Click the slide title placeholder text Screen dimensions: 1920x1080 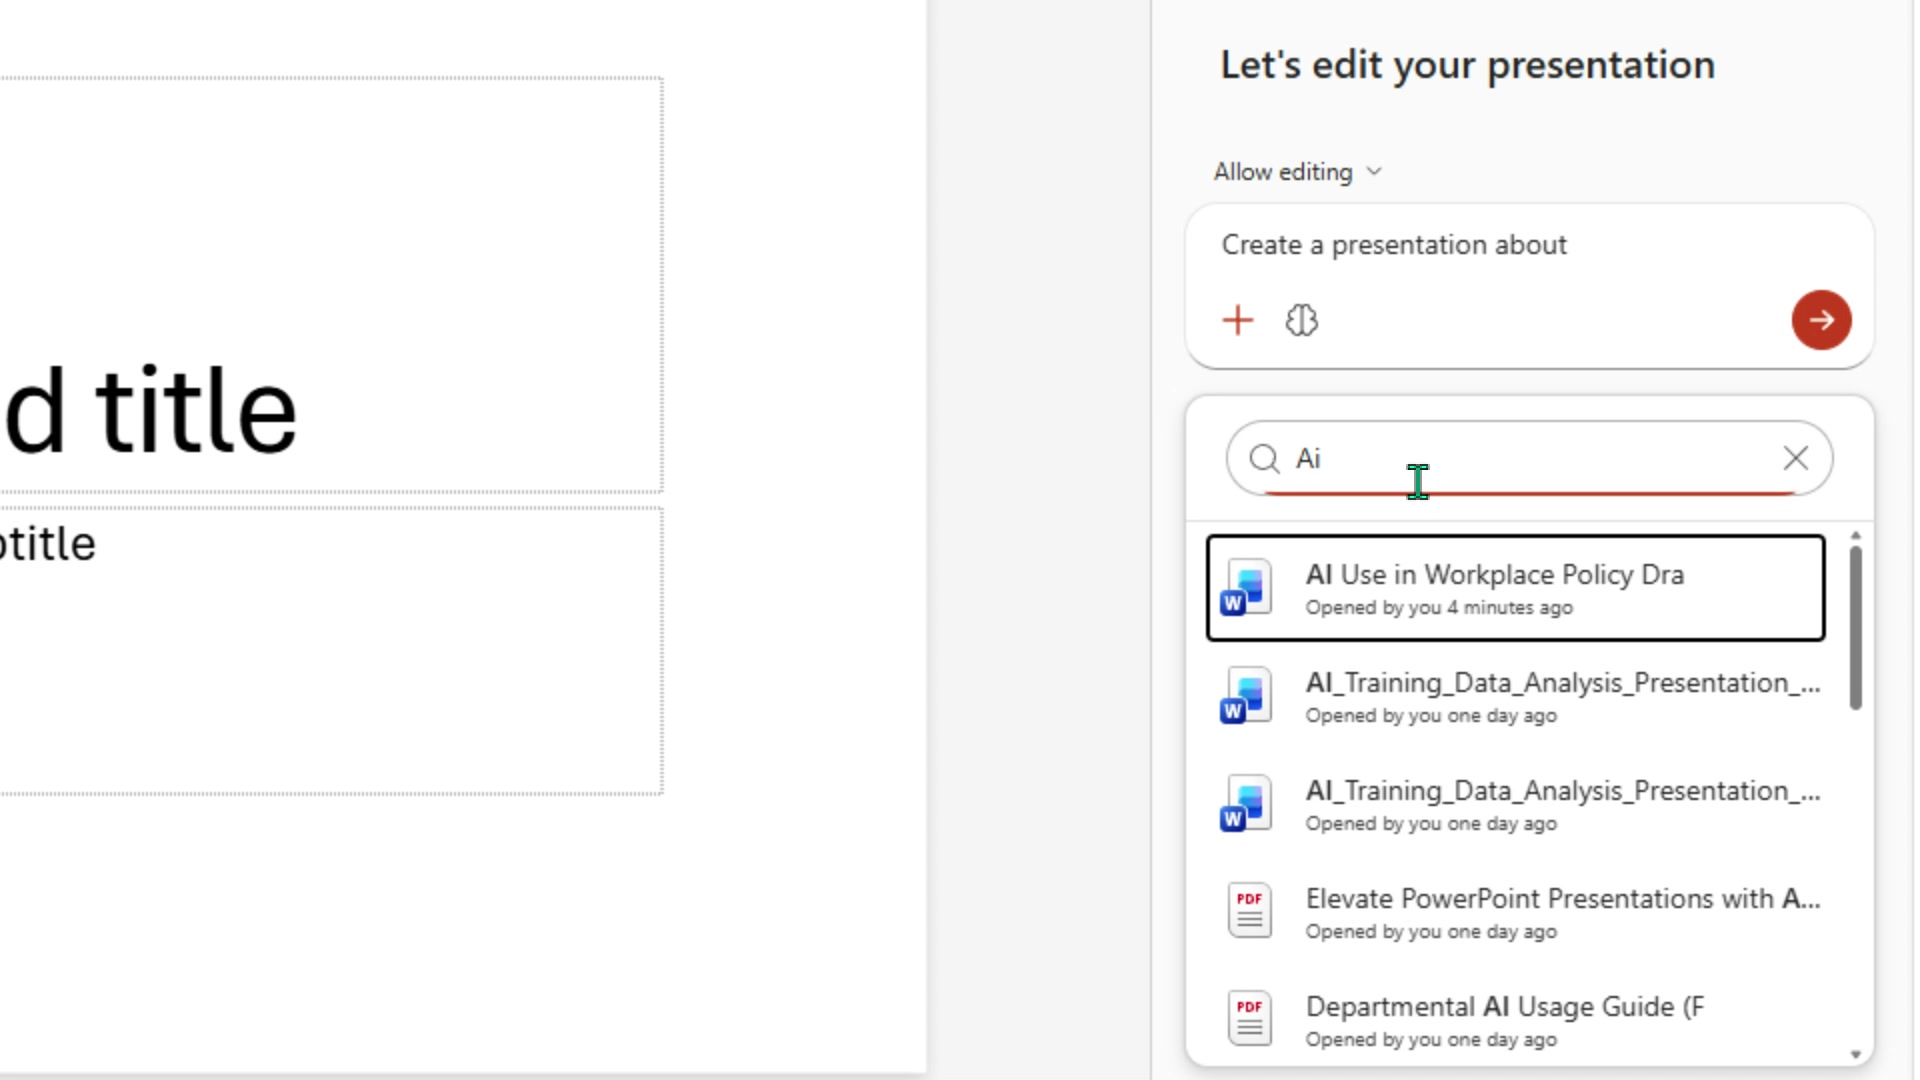pos(150,410)
